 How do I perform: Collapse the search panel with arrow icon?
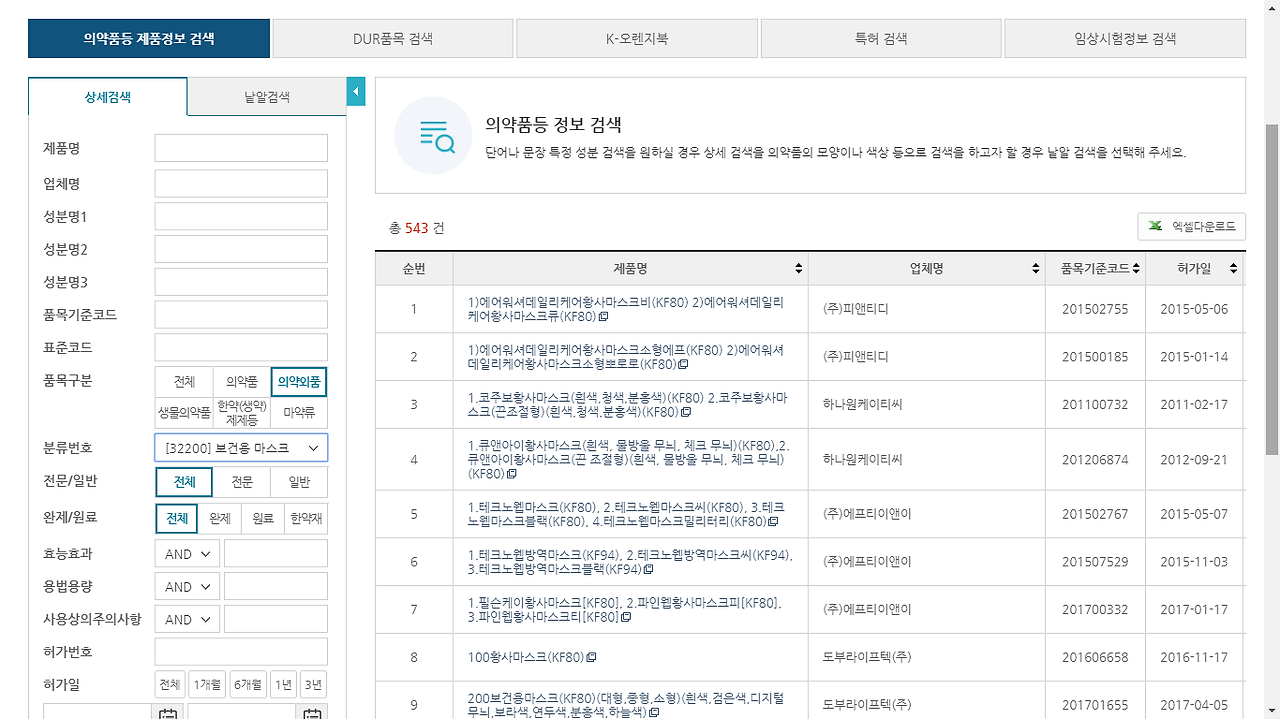point(356,92)
